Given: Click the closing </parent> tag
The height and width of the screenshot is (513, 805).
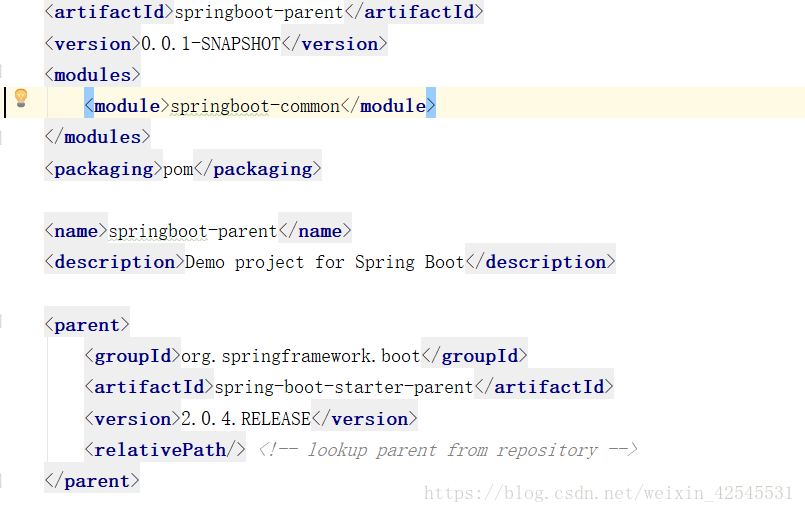Looking at the screenshot, I should click(x=92, y=481).
